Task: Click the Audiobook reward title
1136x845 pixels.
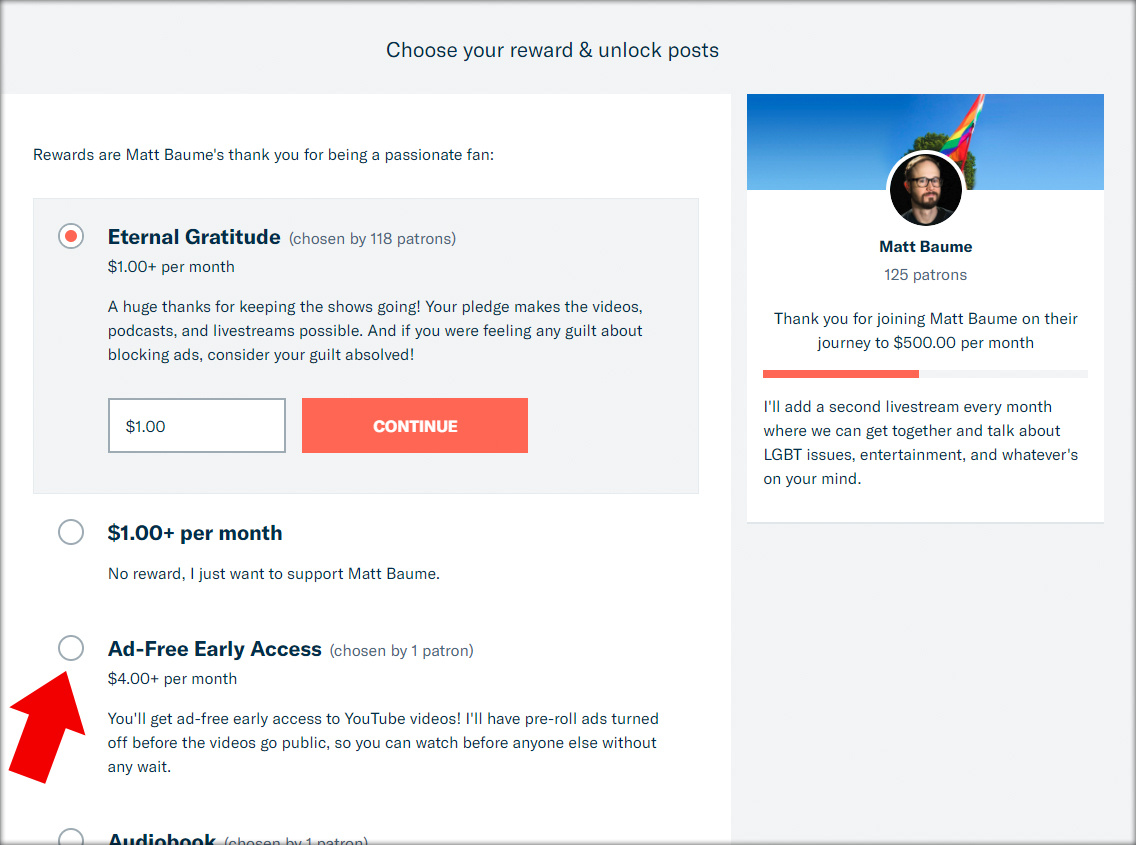Action: (162, 838)
